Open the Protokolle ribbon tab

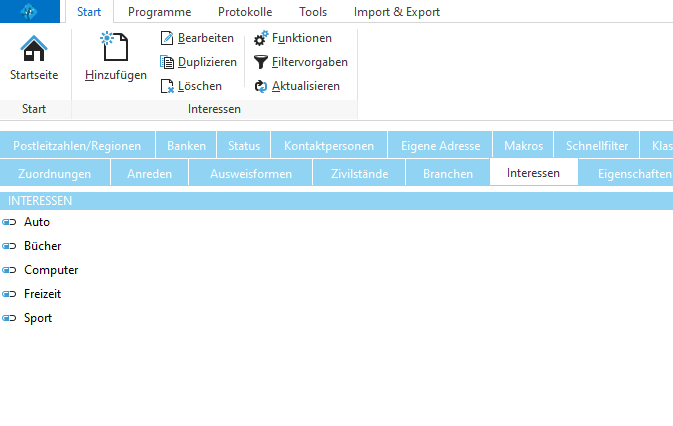pos(245,12)
